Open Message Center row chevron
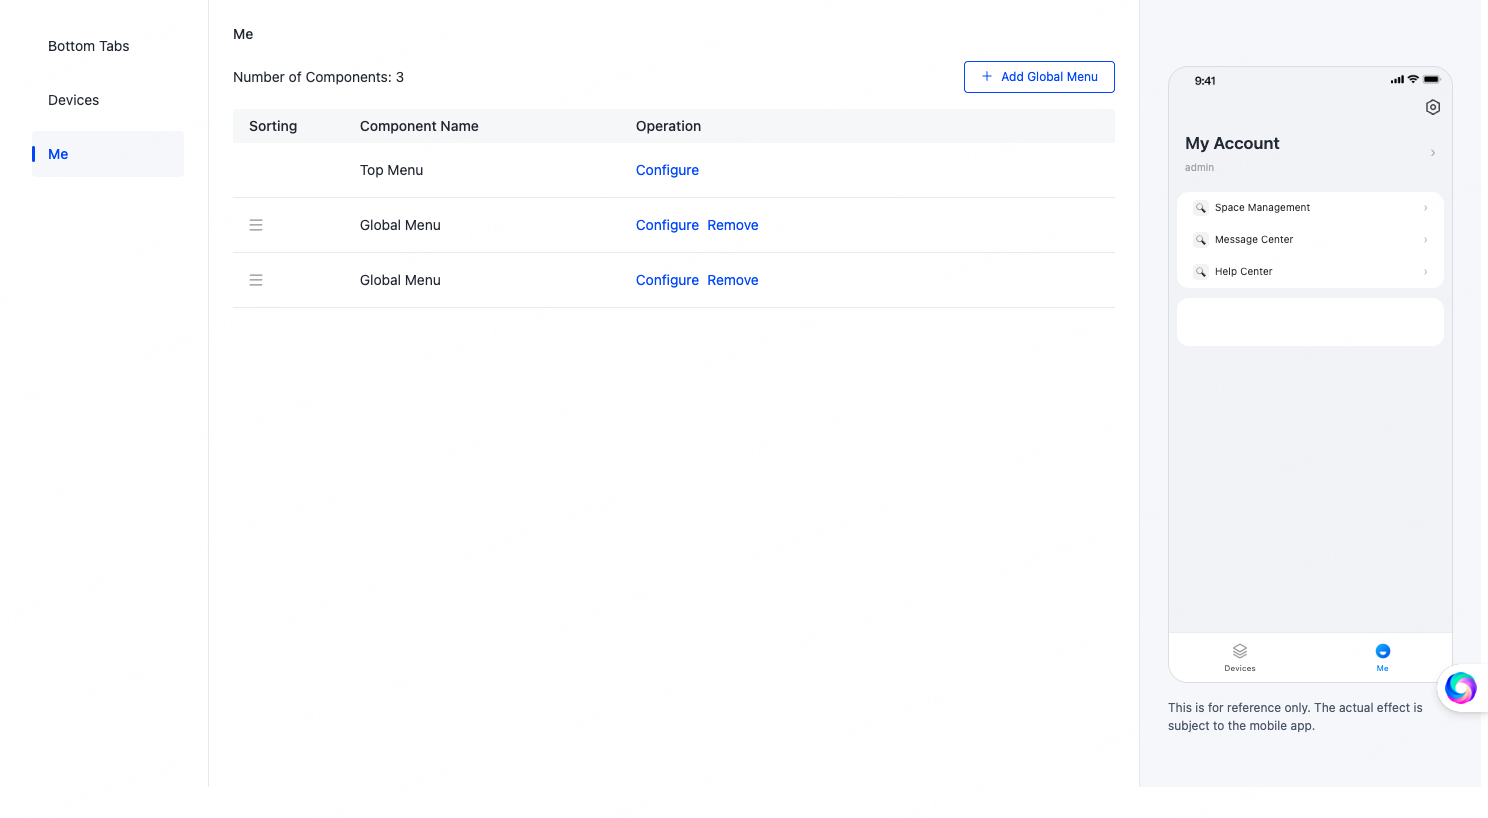 [x=1425, y=240]
